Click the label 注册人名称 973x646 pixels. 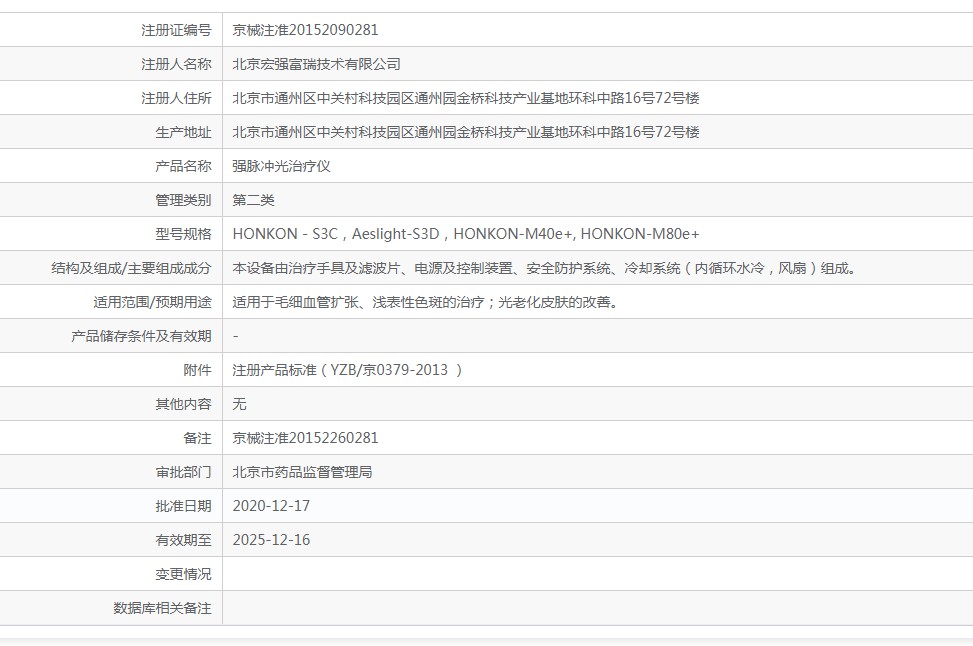[x=176, y=64]
